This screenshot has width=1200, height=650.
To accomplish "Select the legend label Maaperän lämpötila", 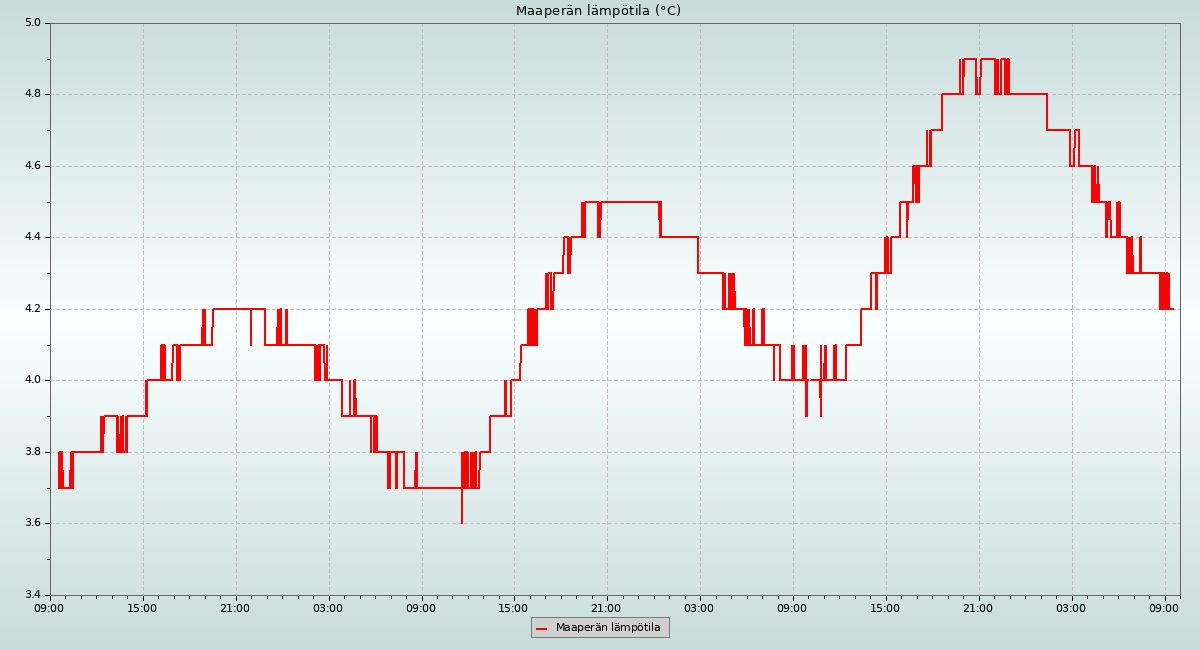I will [608, 628].
